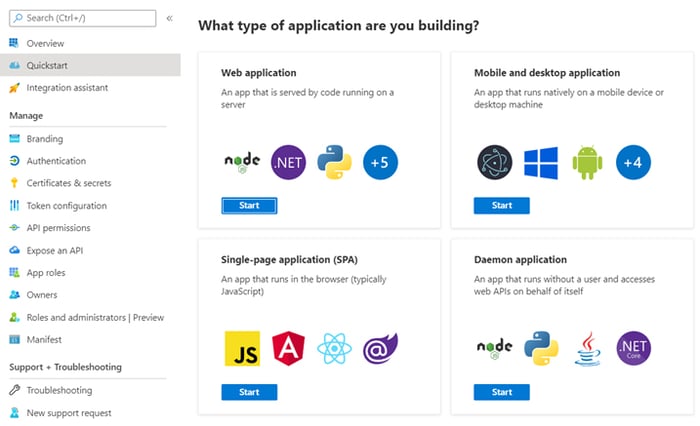Click the Python icon in Daemon application card
This screenshot has height=426, width=700.
tap(541, 349)
